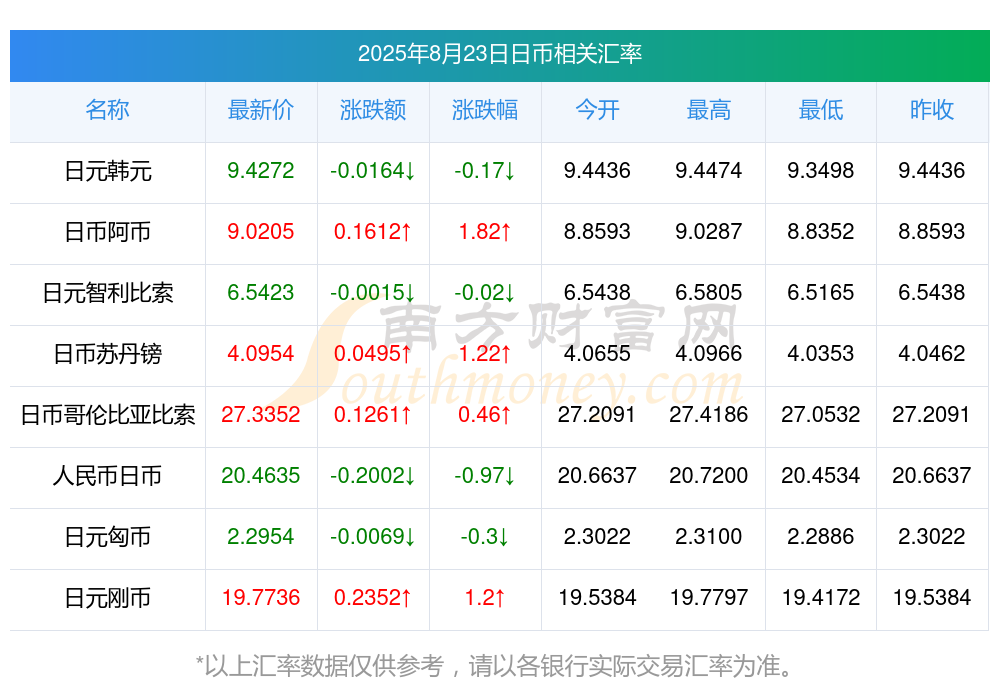Select high value 6.5805
The width and height of the screenshot is (1000, 698).
click(709, 292)
